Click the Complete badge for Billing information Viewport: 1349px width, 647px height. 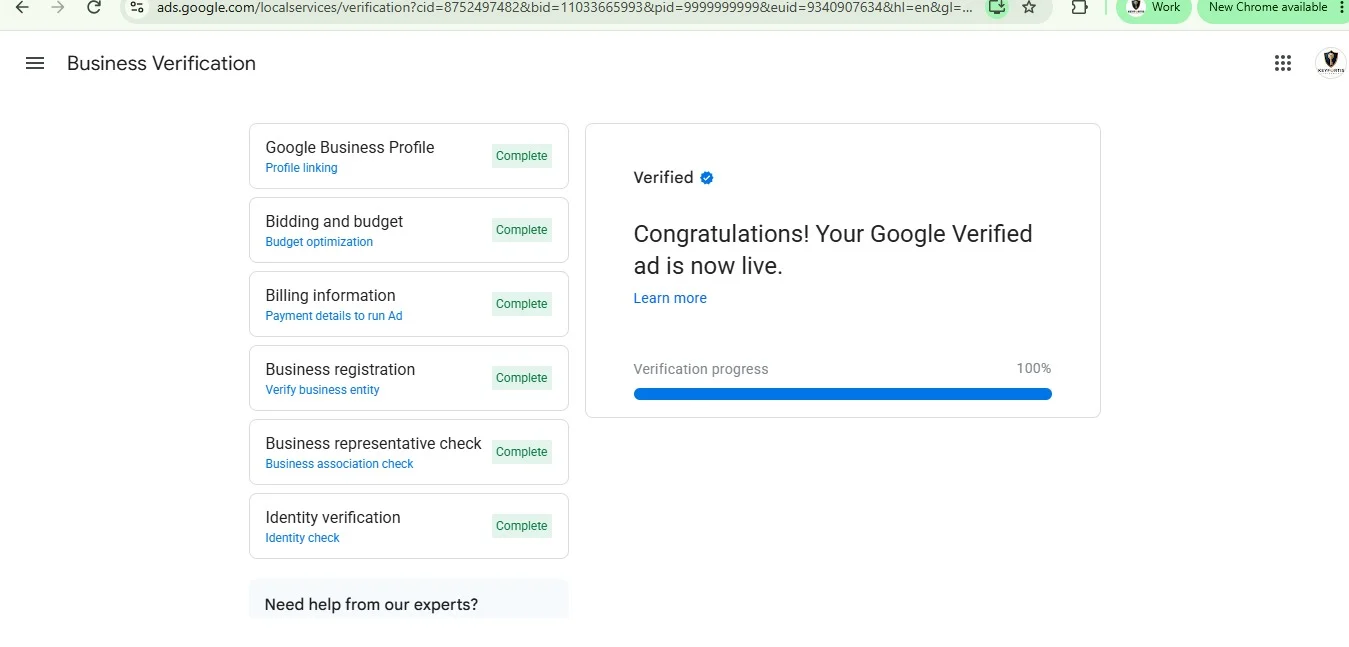(x=522, y=304)
